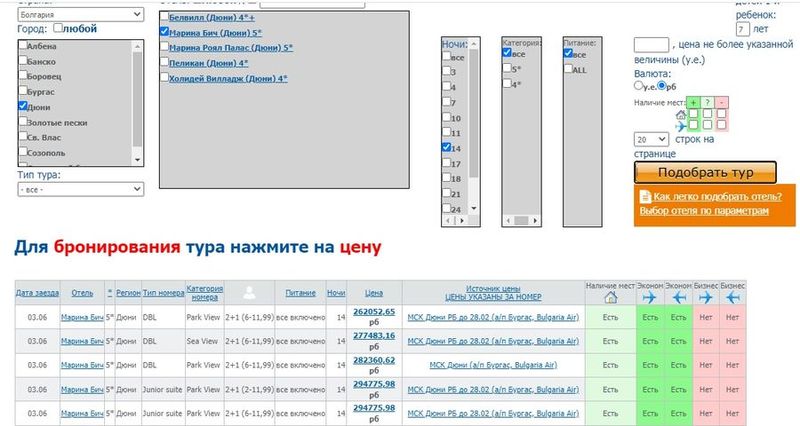The width and height of the screenshot is (800, 426).
Task: Click the maximum price input field
Action: click(651, 45)
